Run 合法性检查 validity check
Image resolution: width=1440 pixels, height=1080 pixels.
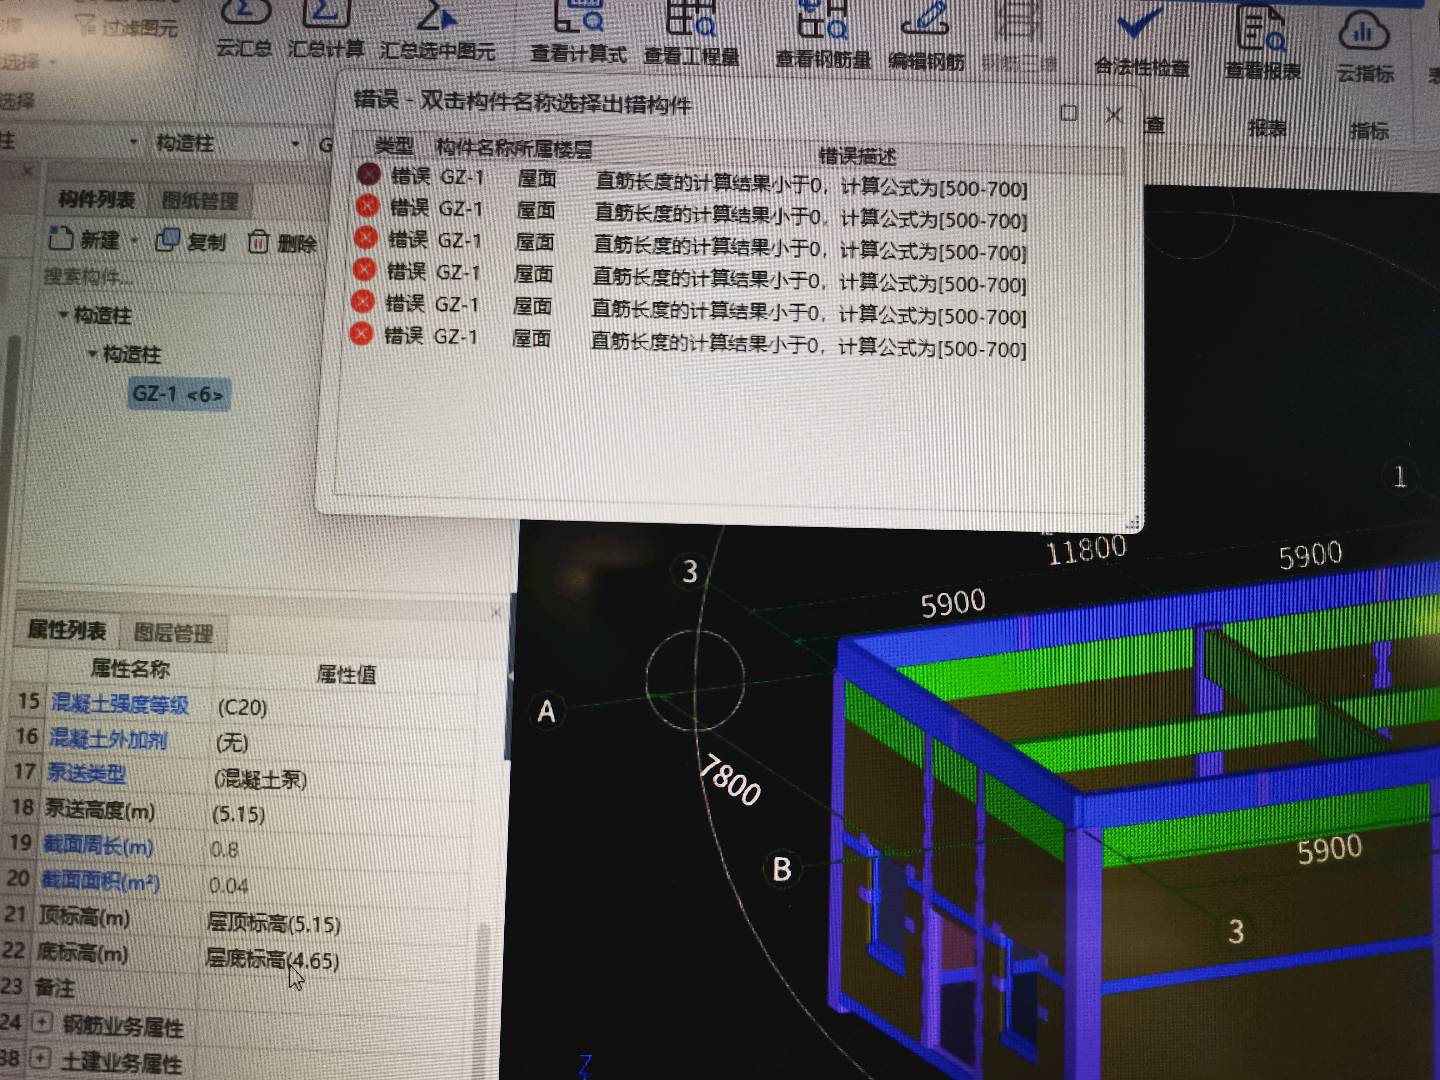pyautogui.click(x=1141, y=44)
